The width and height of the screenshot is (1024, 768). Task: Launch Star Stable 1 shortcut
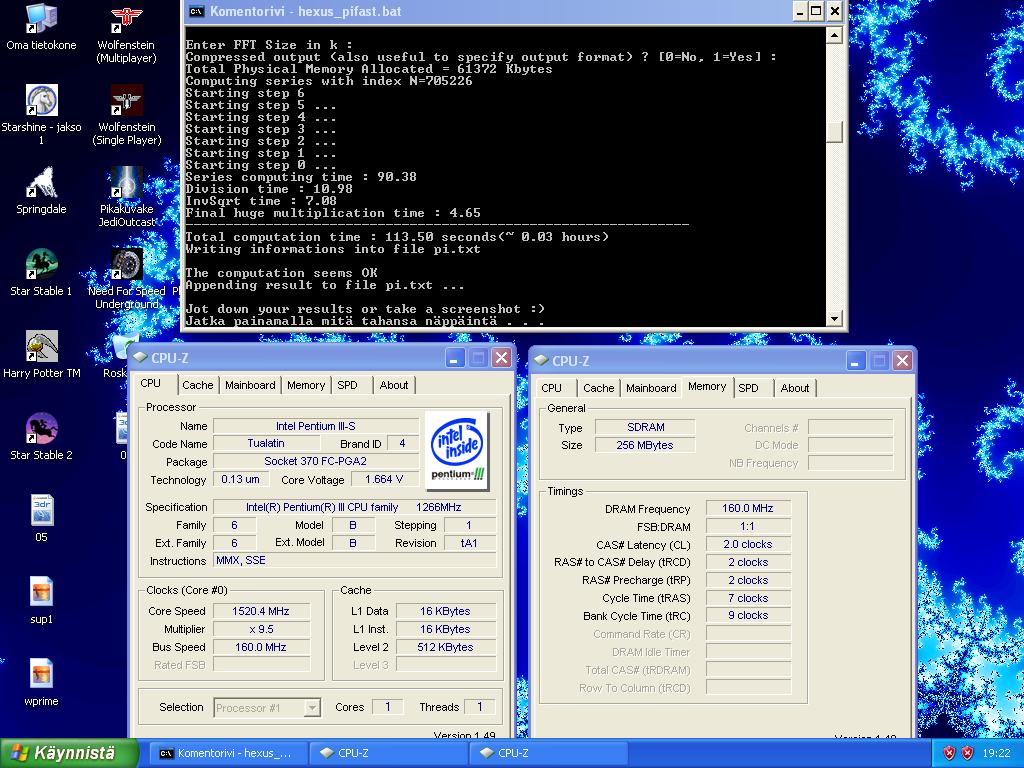(41, 272)
